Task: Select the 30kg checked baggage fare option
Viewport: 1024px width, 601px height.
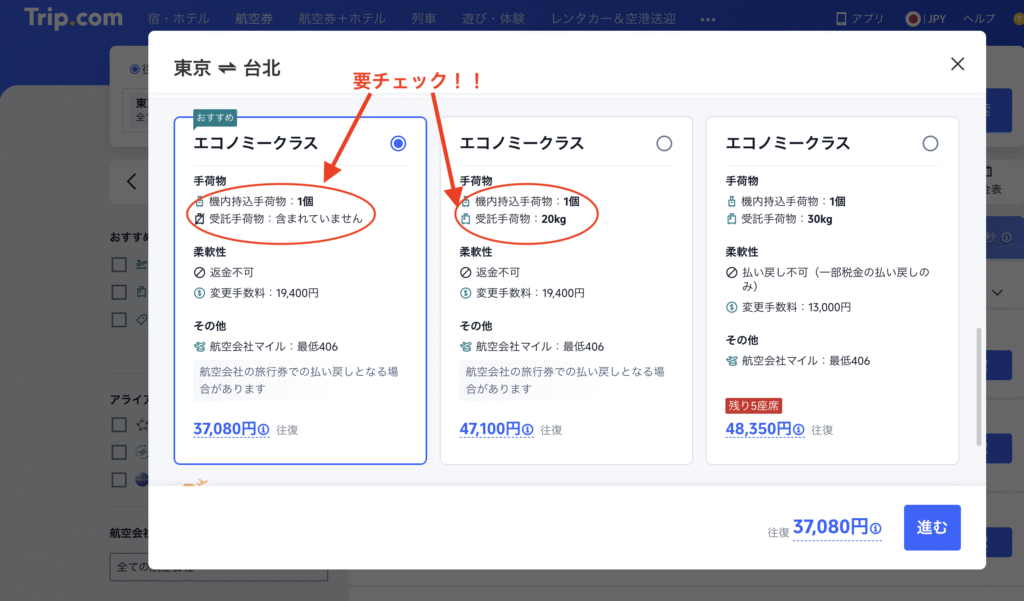Action: pyautogui.click(x=930, y=144)
